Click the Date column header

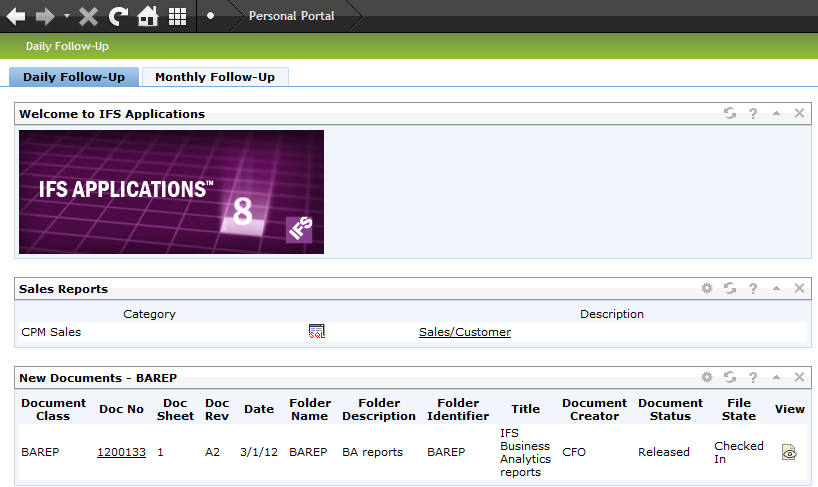tap(259, 409)
